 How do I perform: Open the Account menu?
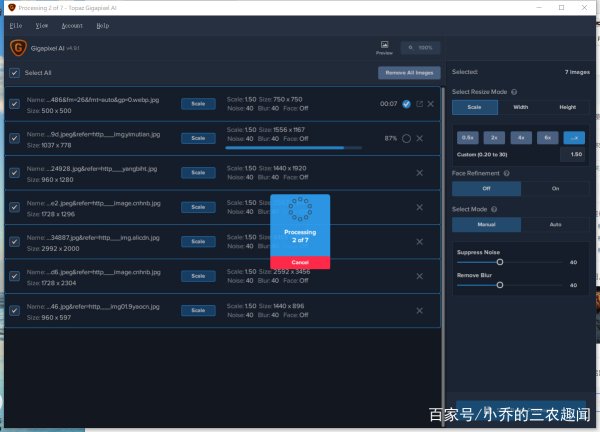coord(72,24)
